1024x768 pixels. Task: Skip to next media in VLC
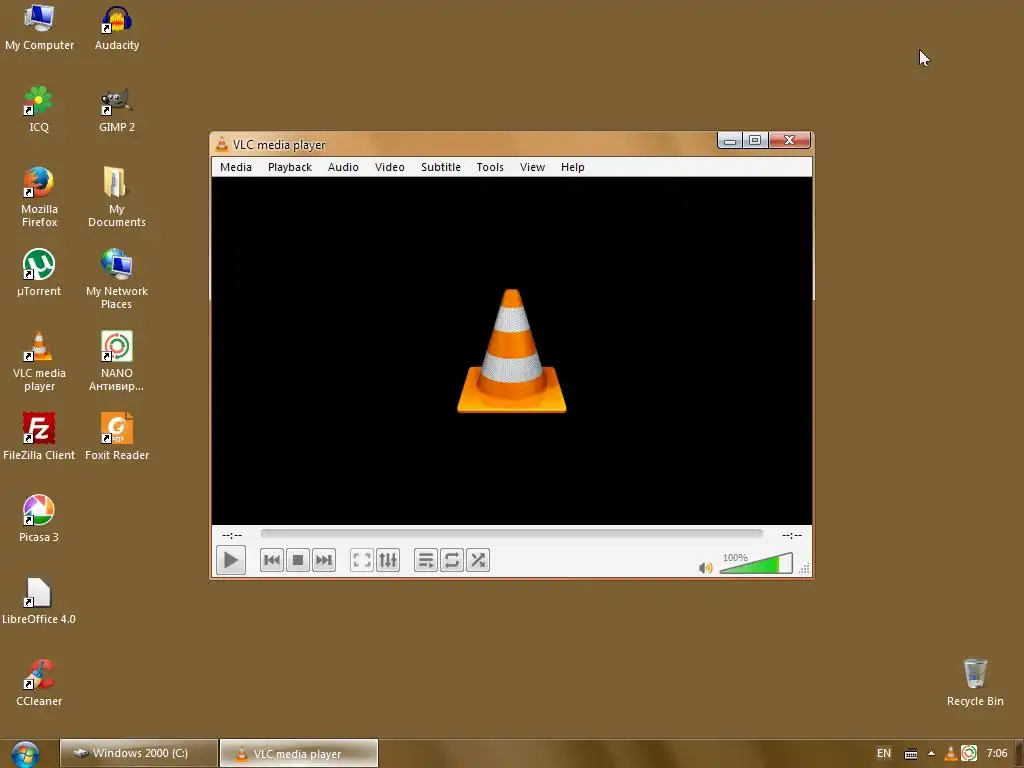tap(324, 560)
